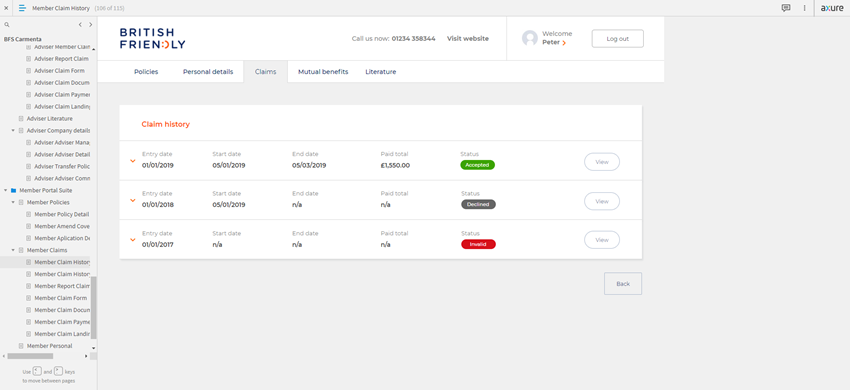
Task: View the Accepted claim details
Action: pyautogui.click(x=602, y=162)
